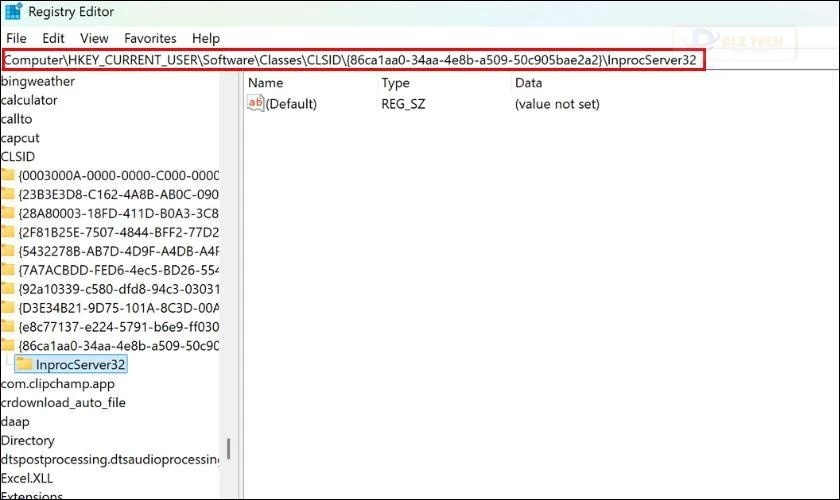
Task: Select the {2F81B25E-7507-4844 key text
Action: point(118,233)
